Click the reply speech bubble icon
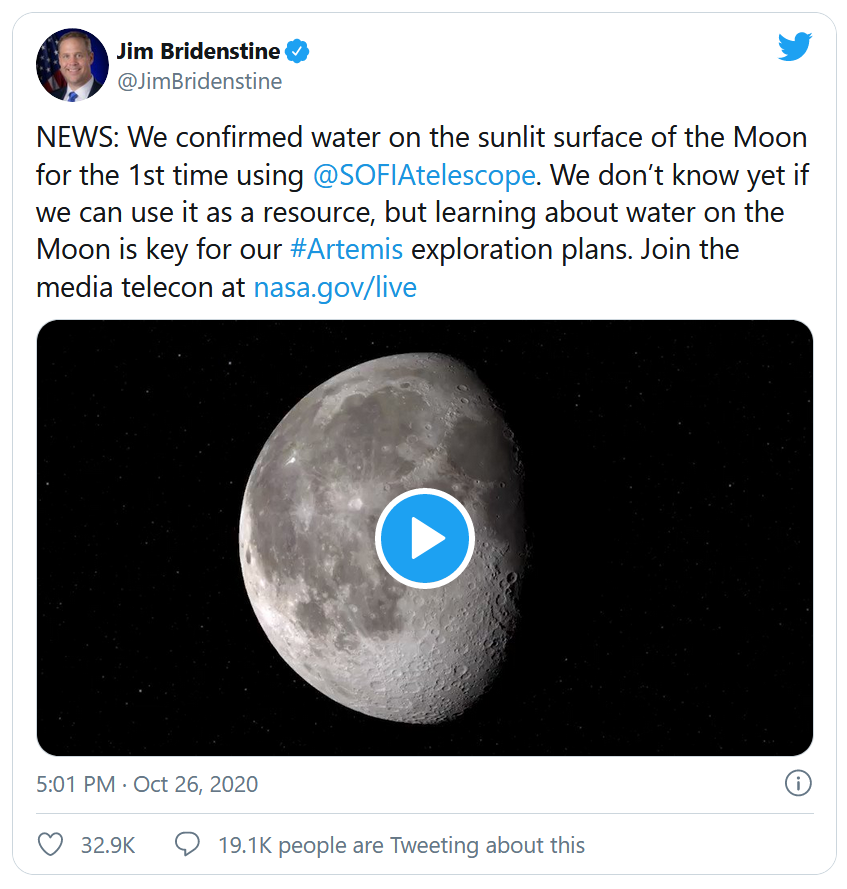This screenshot has height=889, width=847. 187,844
